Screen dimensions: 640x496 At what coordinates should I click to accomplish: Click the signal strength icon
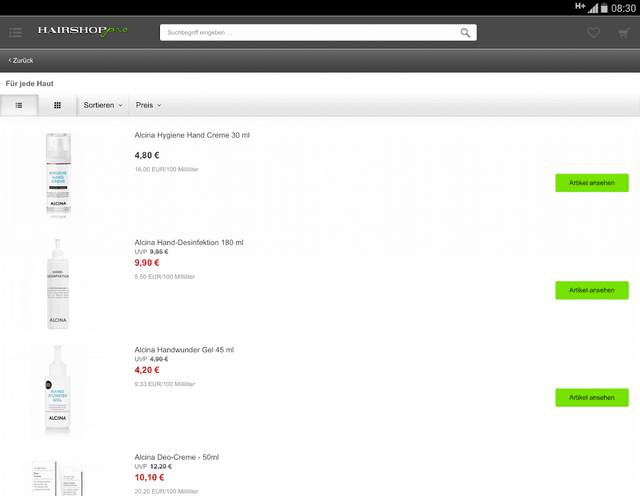point(593,8)
